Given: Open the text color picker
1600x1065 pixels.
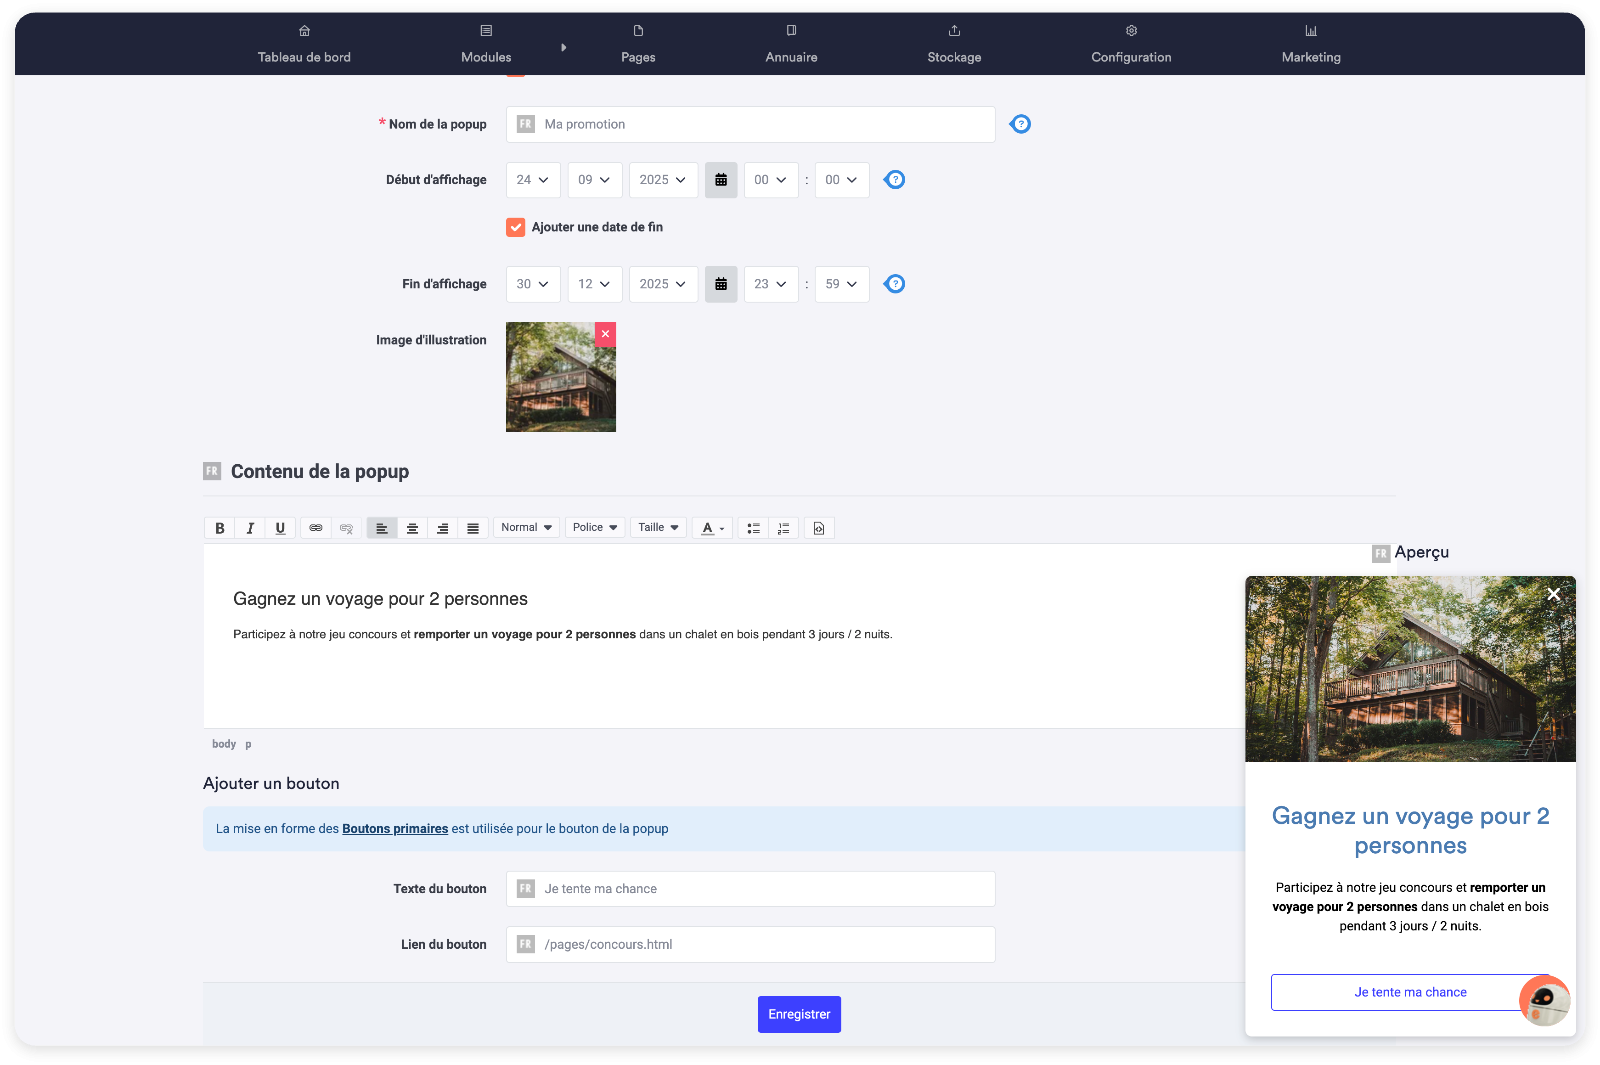Looking at the screenshot, I should 712,528.
